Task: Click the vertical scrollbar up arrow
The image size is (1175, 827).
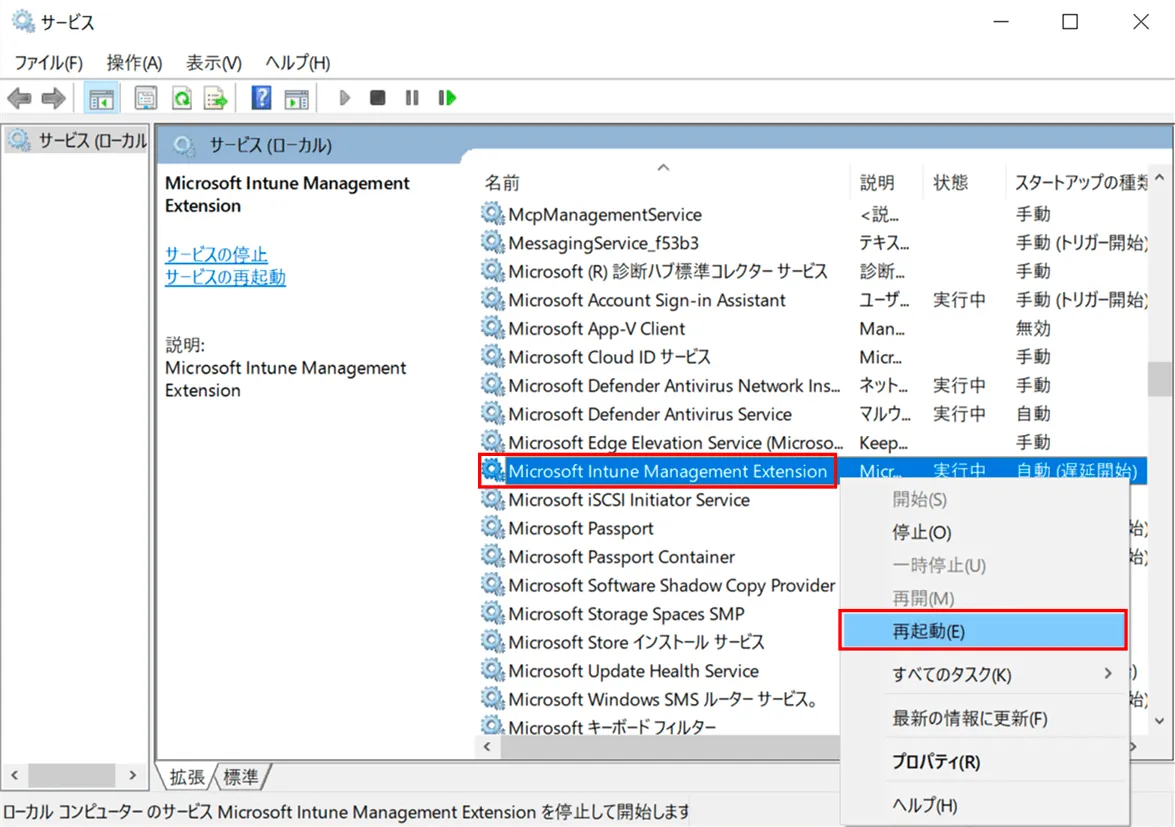Action: (x=1160, y=178)
